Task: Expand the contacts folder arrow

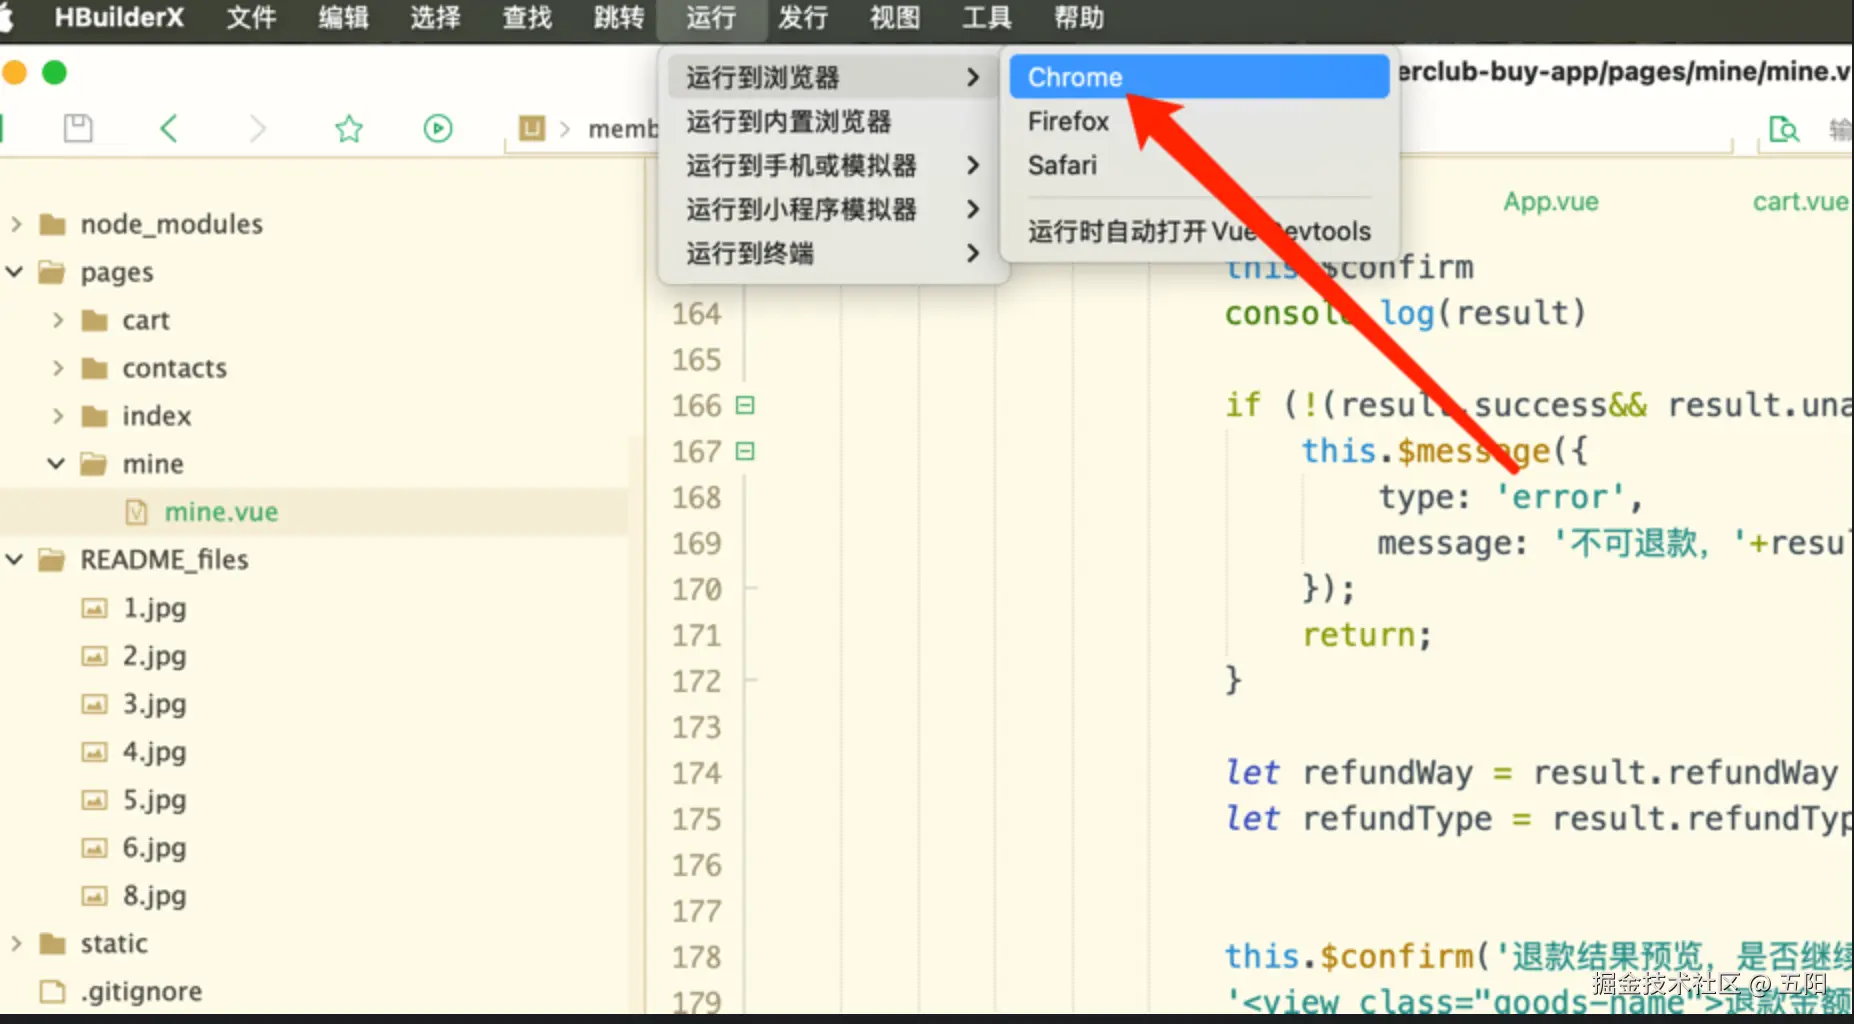Action: (x=58, y=368)
